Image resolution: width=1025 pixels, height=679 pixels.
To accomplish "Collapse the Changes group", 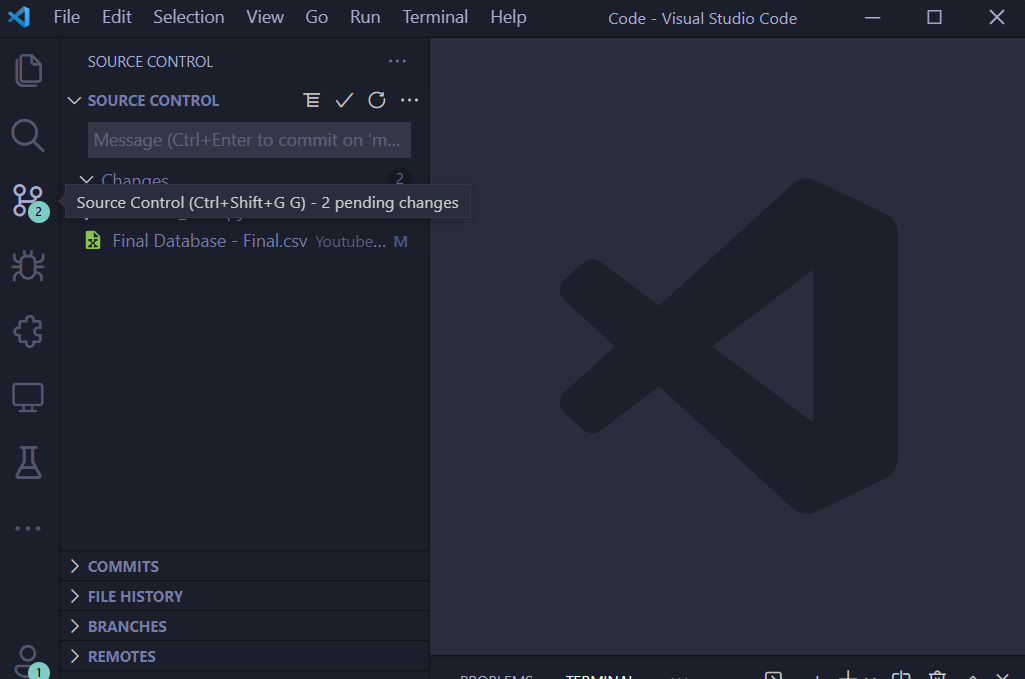I will click(86, 179).
